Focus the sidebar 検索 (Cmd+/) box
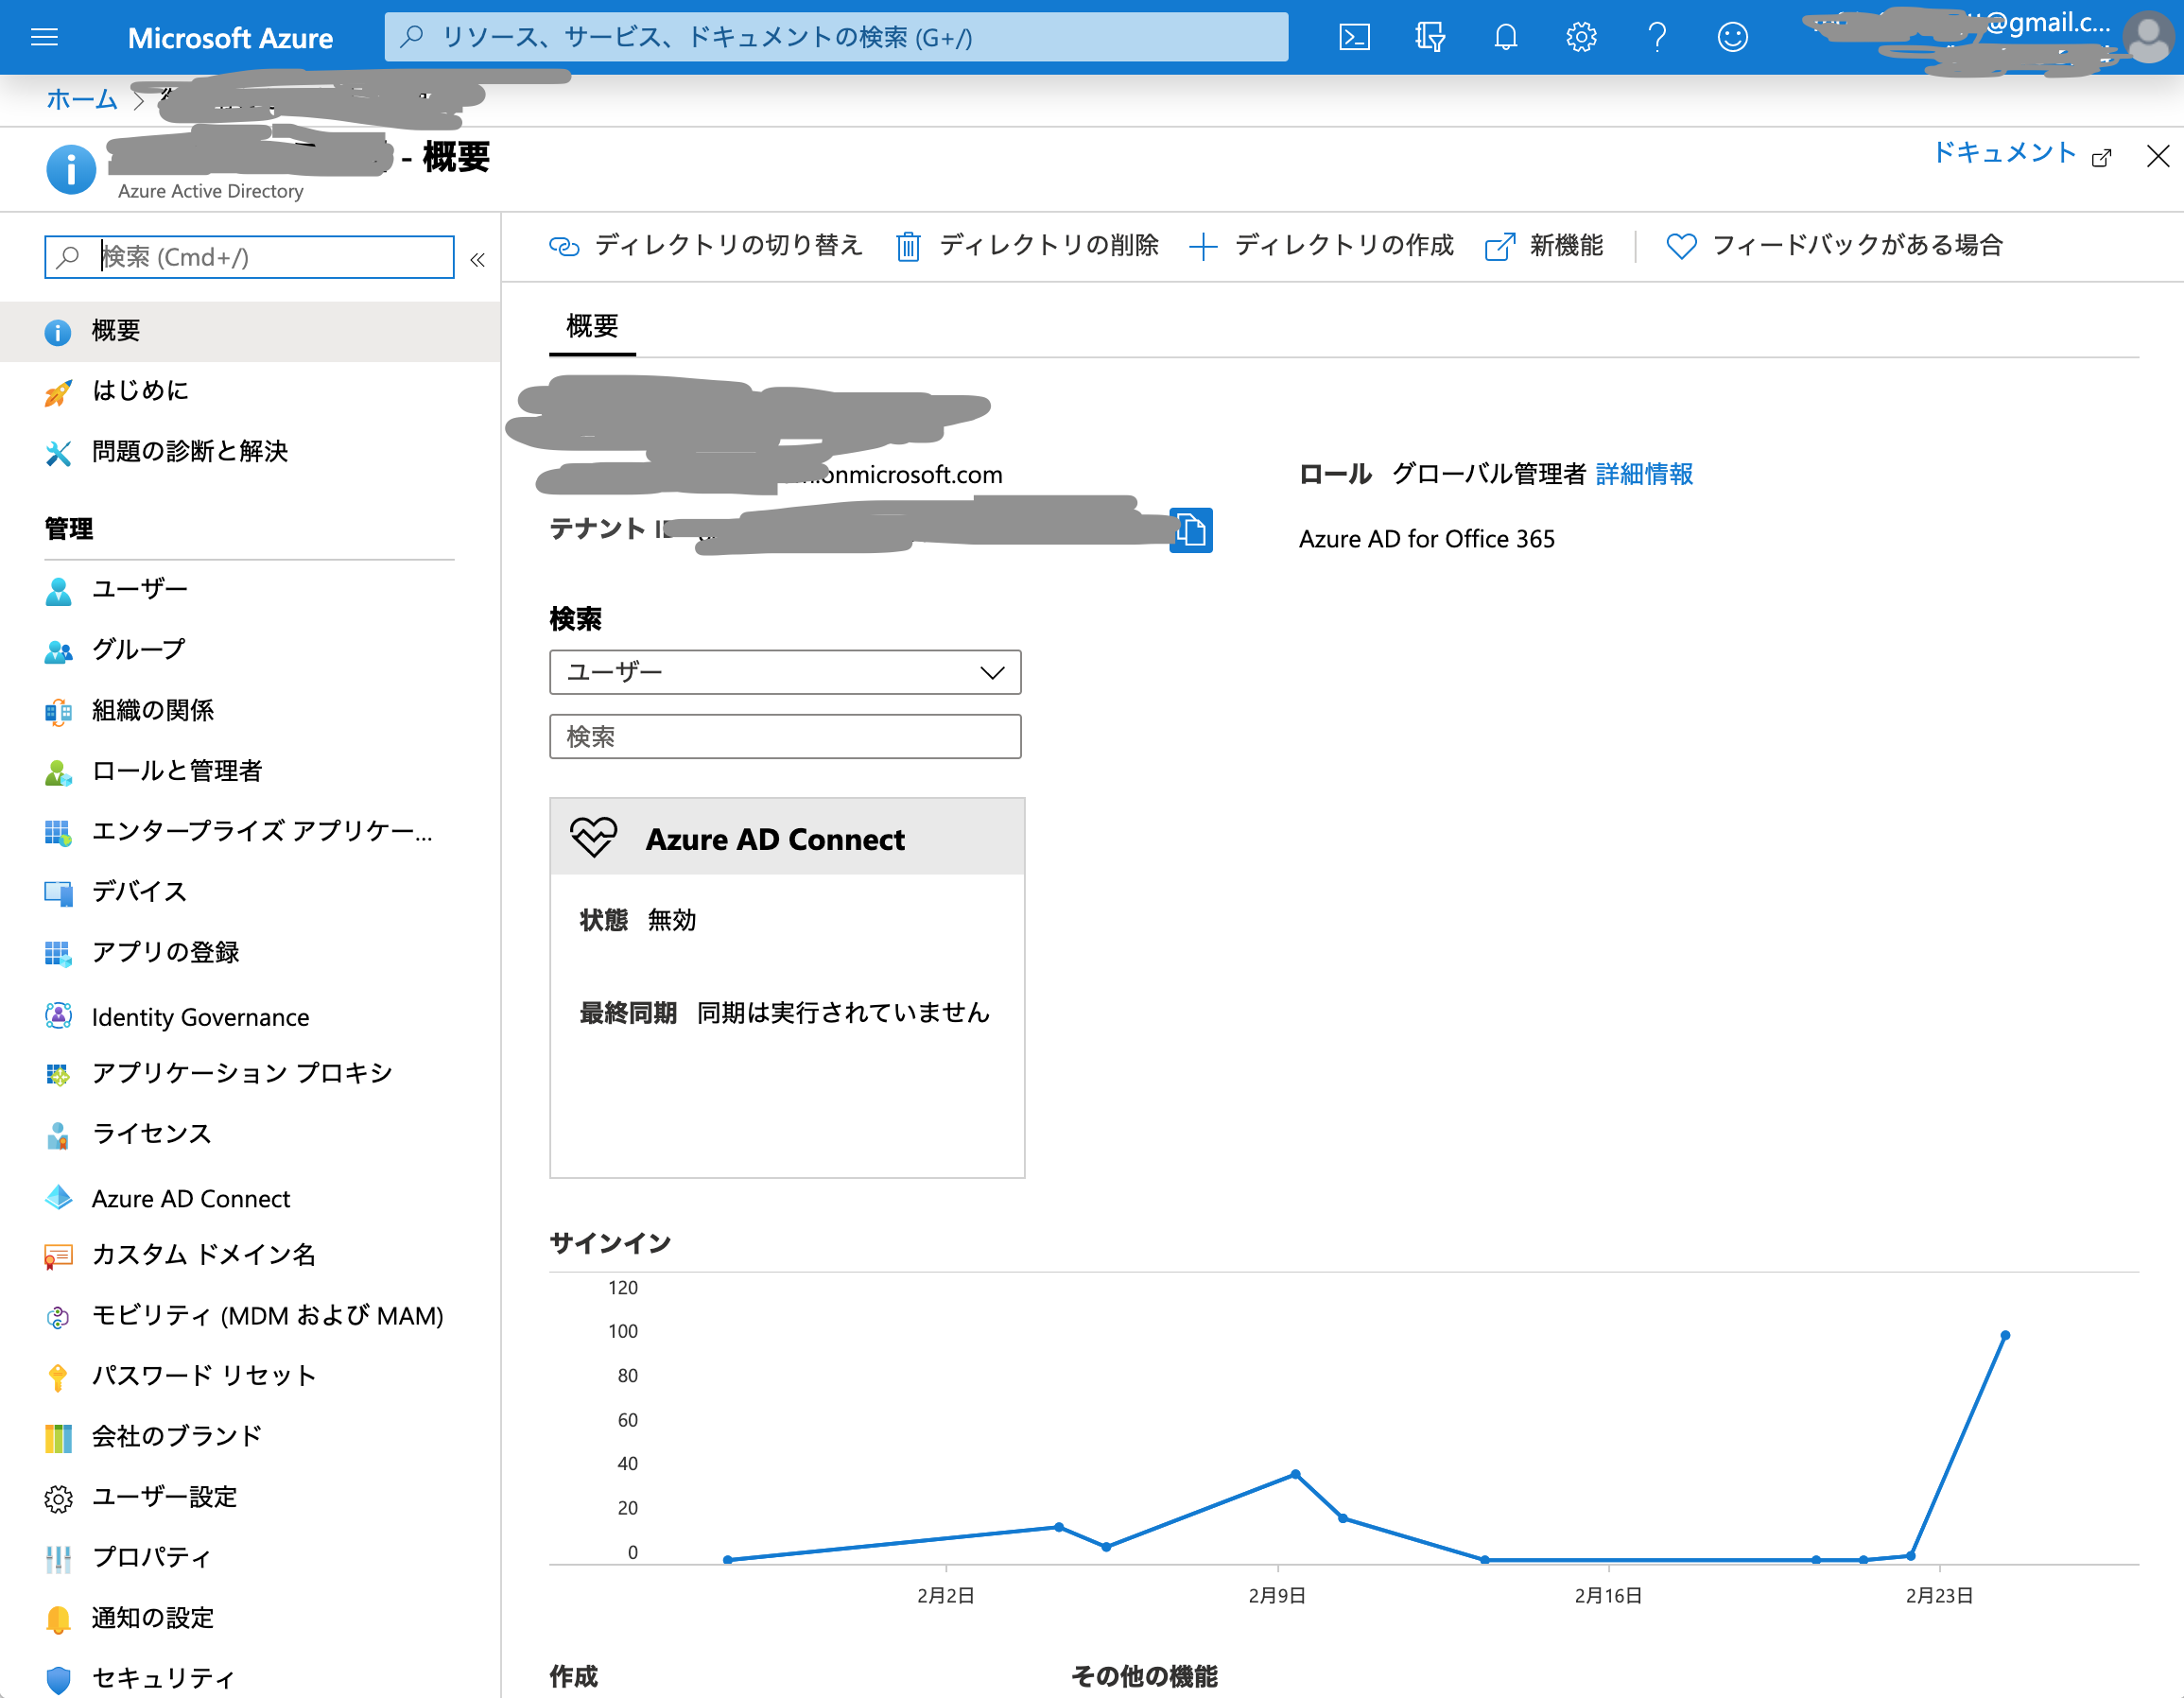2184x1698 pixels. tap(249, 257)
